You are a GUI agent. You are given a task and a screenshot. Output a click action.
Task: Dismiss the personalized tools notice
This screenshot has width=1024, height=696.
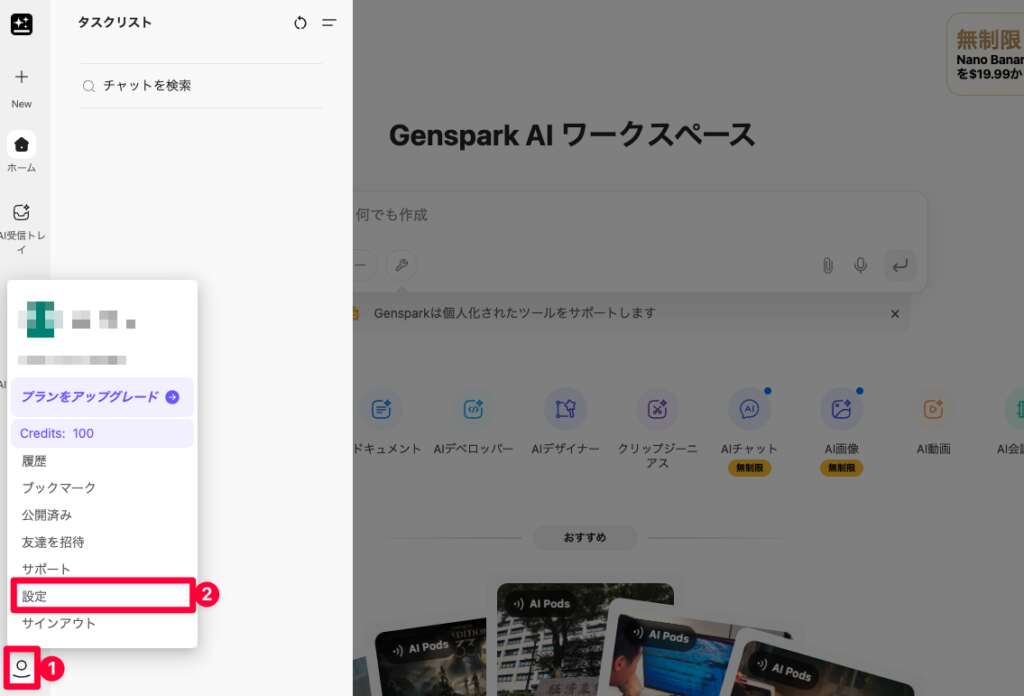point(895,314)
